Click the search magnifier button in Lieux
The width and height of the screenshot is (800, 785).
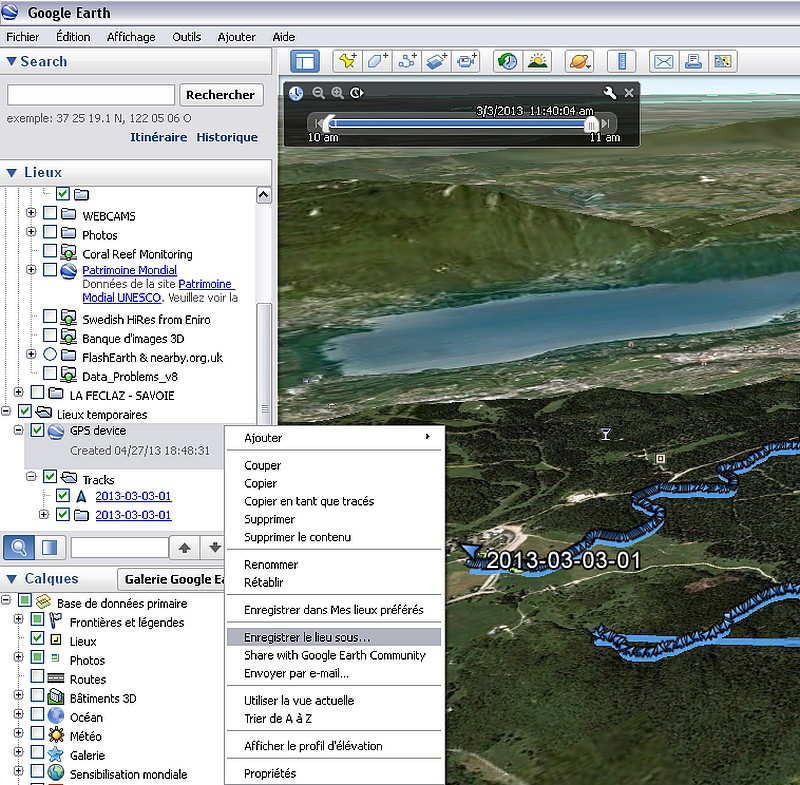[19, 547]
